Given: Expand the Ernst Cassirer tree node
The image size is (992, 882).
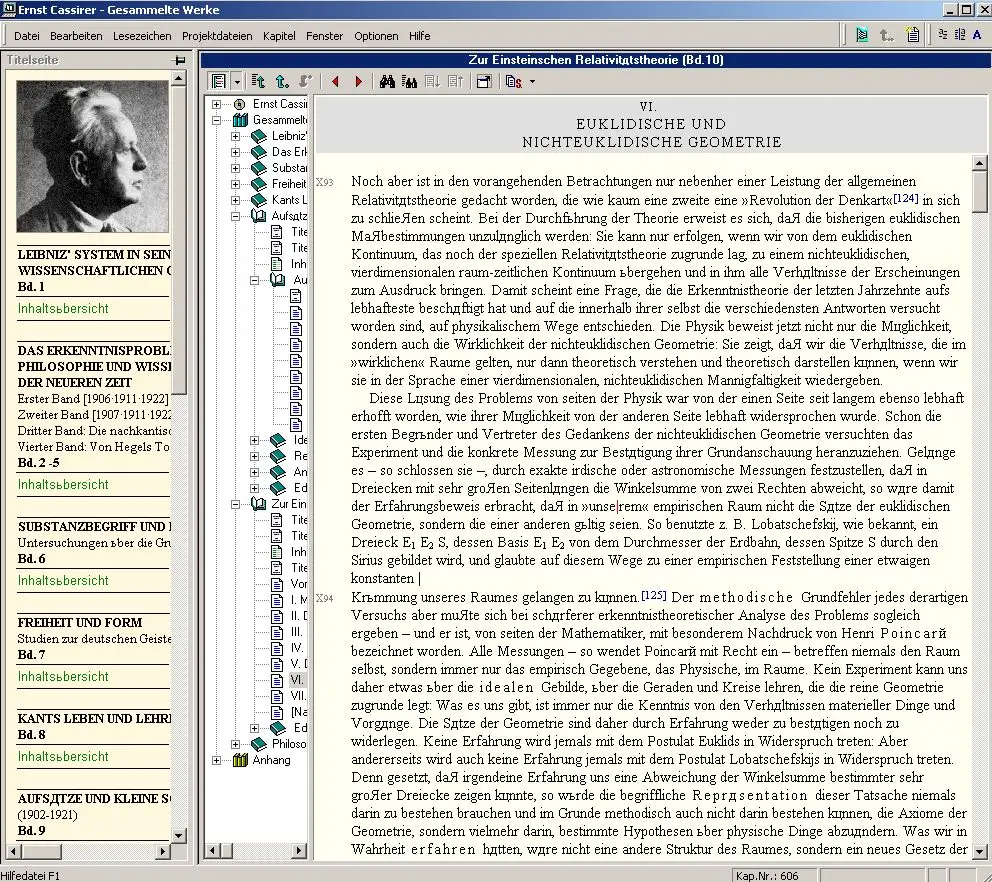Looking at the screenshot, I should 216,104.
